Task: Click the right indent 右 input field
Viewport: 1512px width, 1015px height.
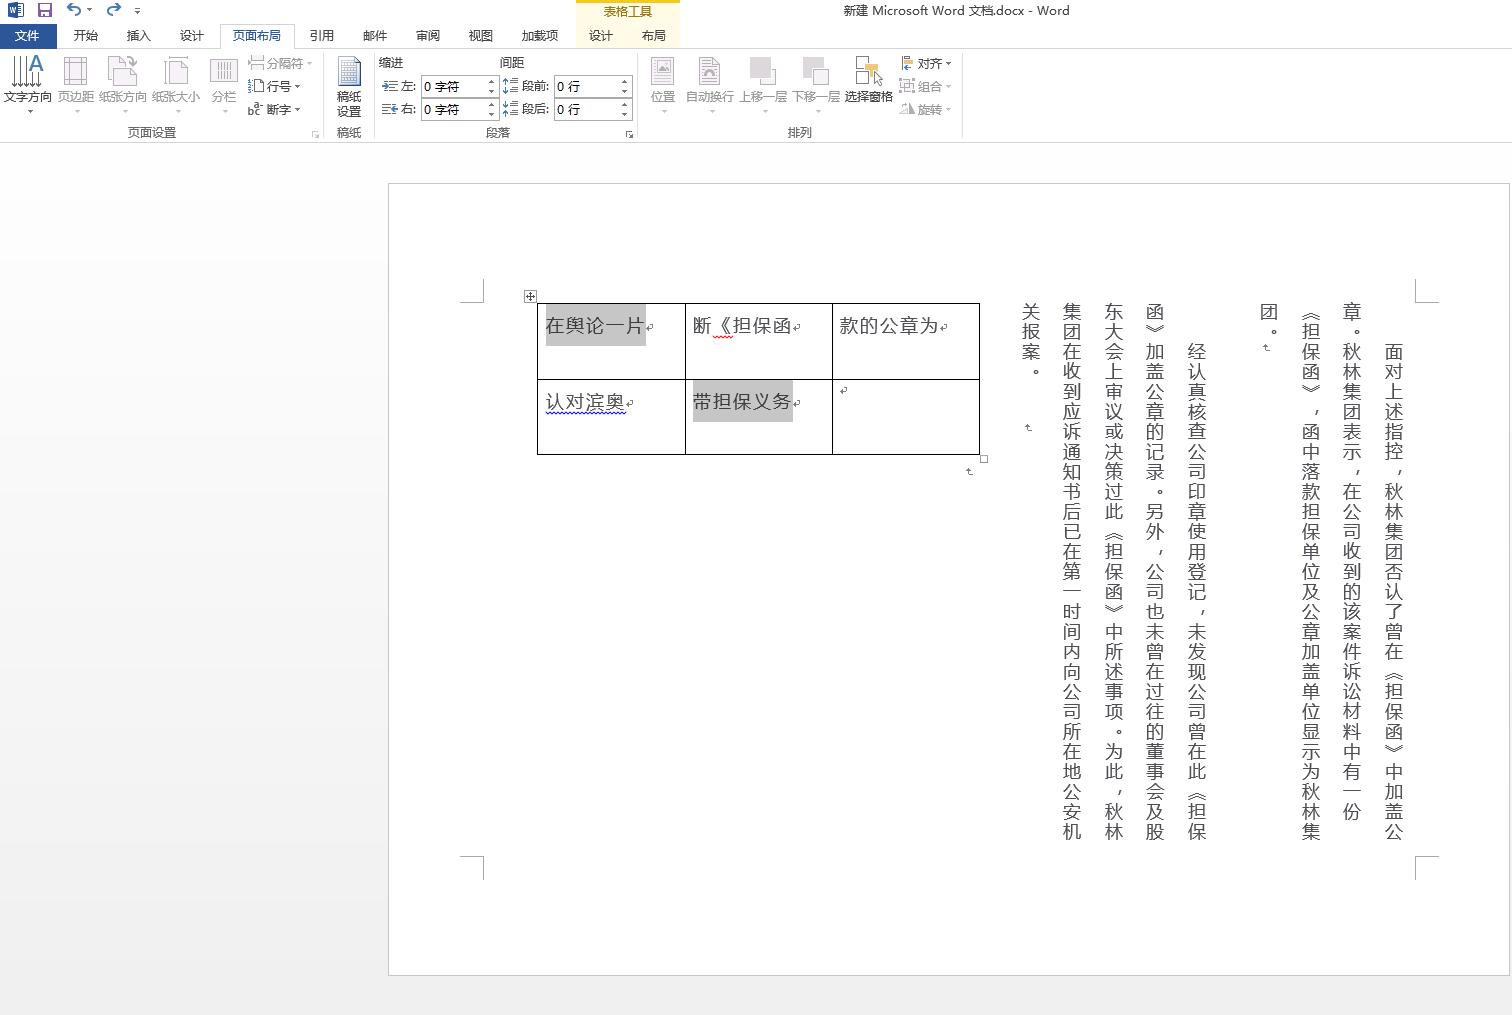Action: (x=454, y=109)
